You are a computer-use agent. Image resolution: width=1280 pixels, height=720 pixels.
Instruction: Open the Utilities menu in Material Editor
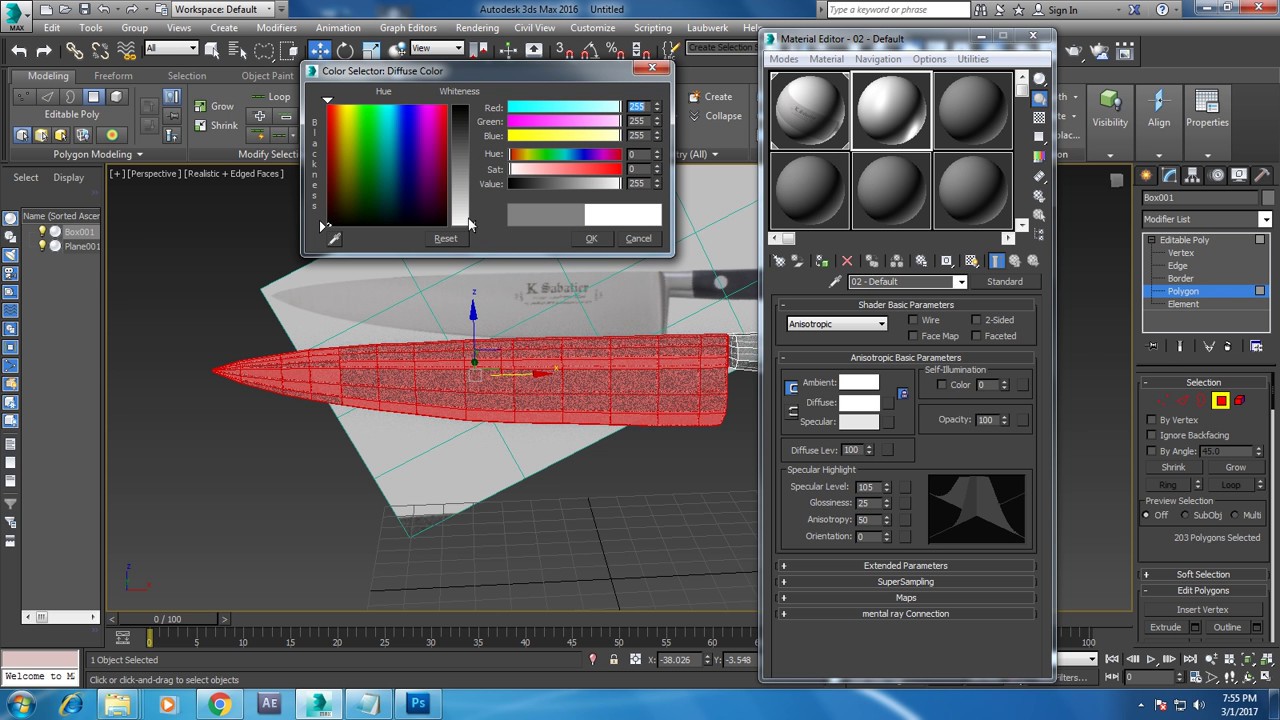(x=973, y=59)
